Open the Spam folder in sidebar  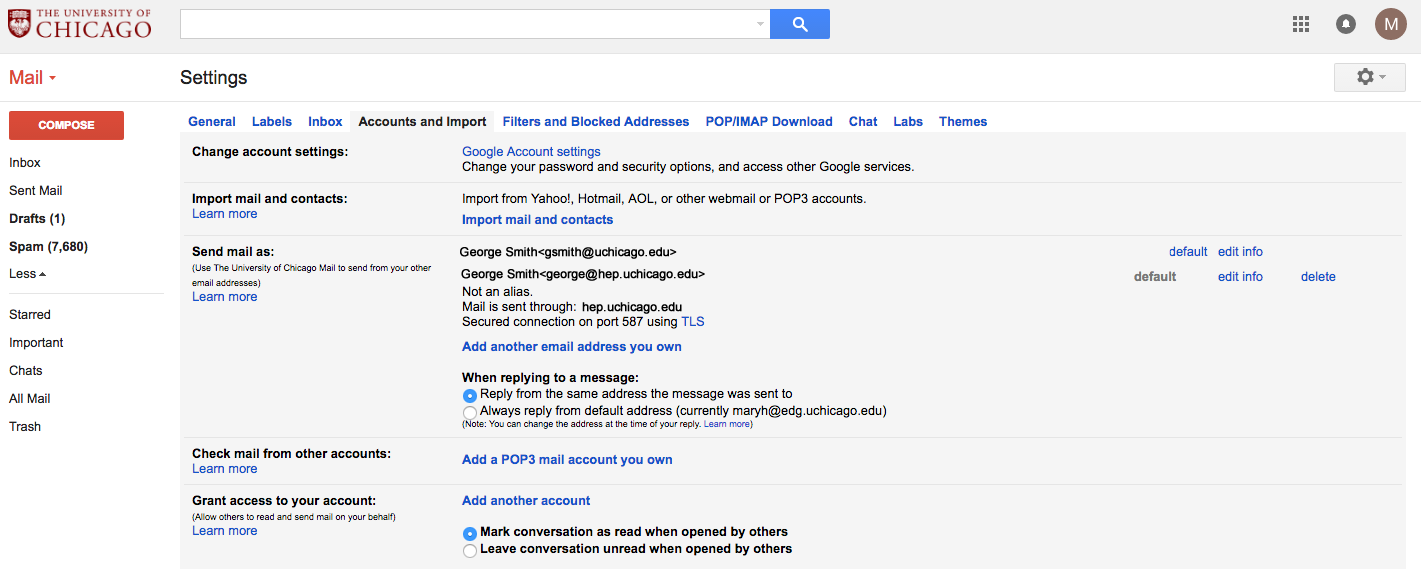coord(51,246)
